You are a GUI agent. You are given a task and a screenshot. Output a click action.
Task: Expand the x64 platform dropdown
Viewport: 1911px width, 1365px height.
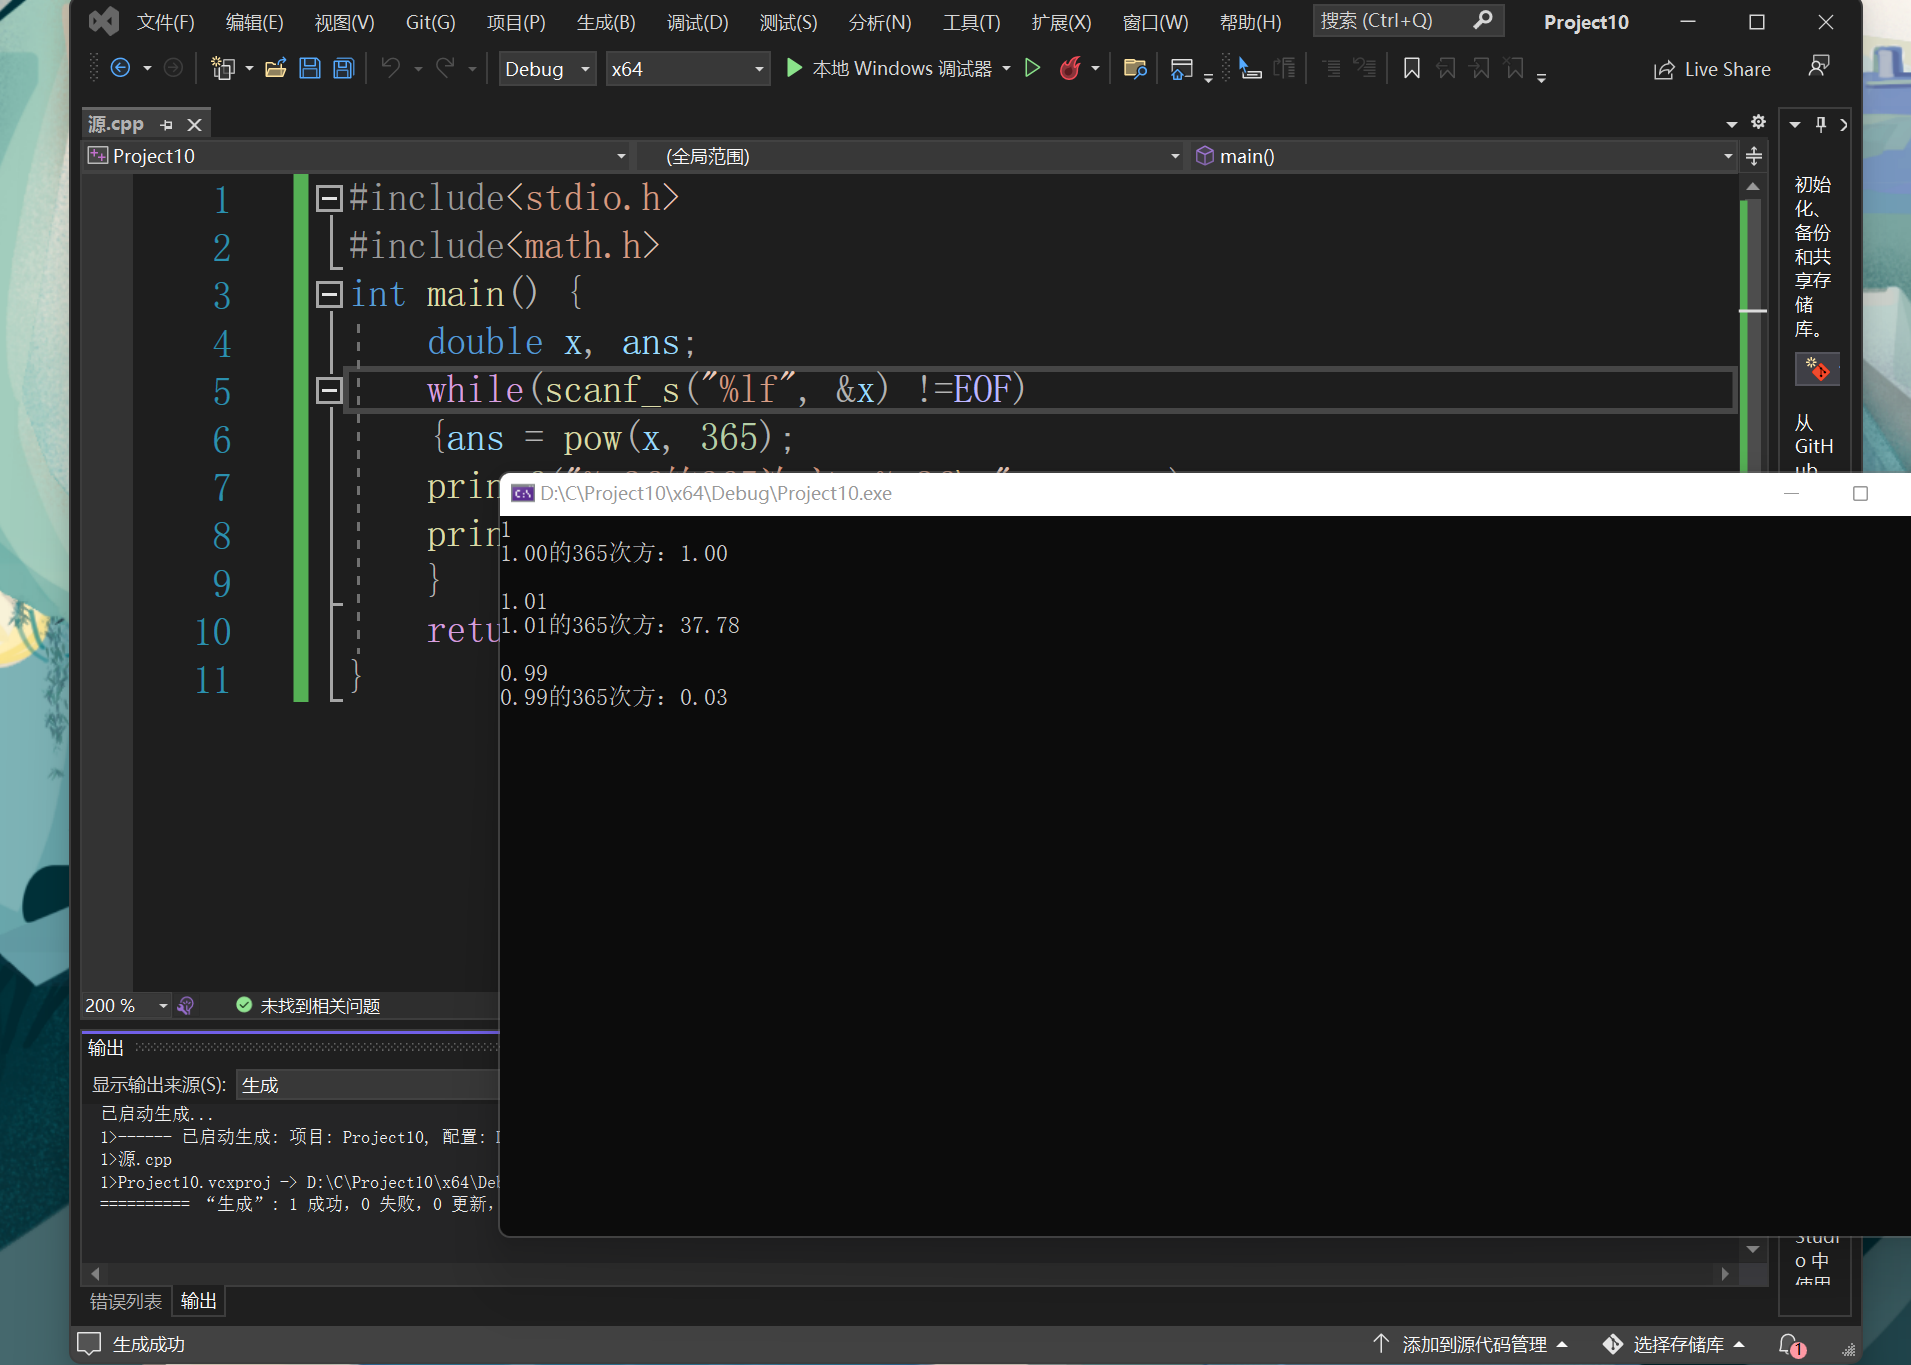click(x=687, y=69)
